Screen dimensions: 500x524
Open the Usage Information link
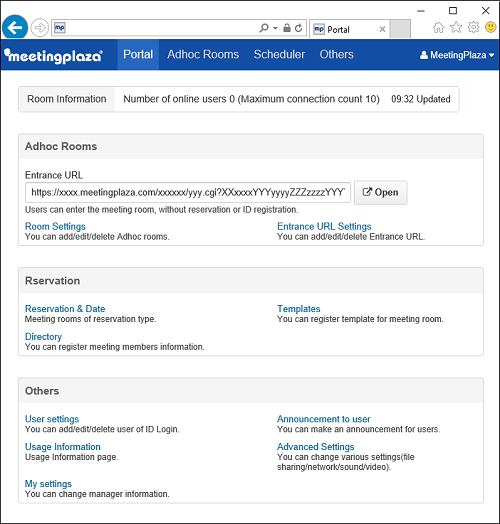[x=63, y=447]
